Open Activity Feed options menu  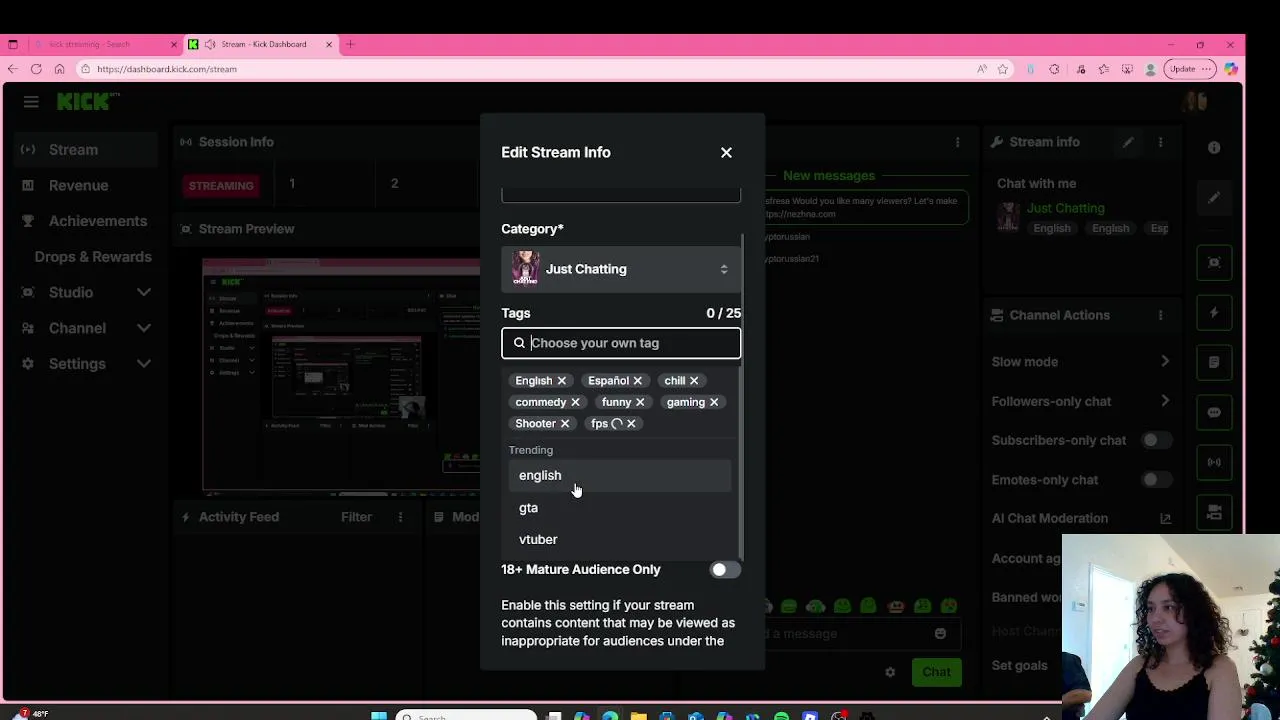coord(400,517)
